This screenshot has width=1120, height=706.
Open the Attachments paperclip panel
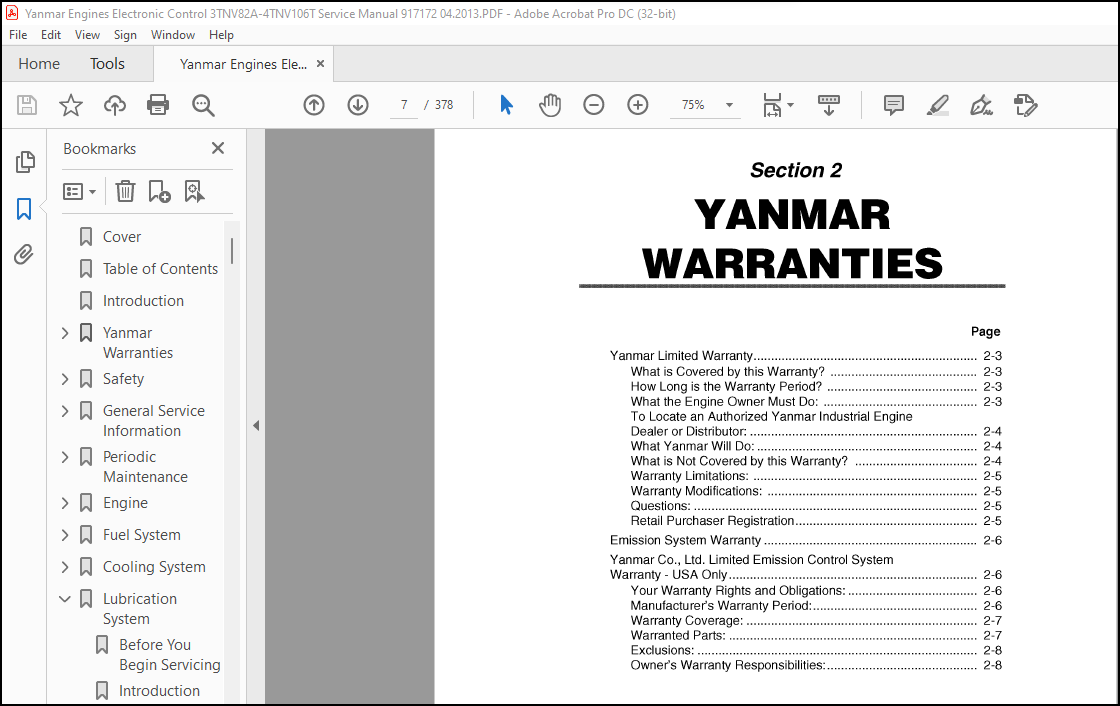[24, 254]
